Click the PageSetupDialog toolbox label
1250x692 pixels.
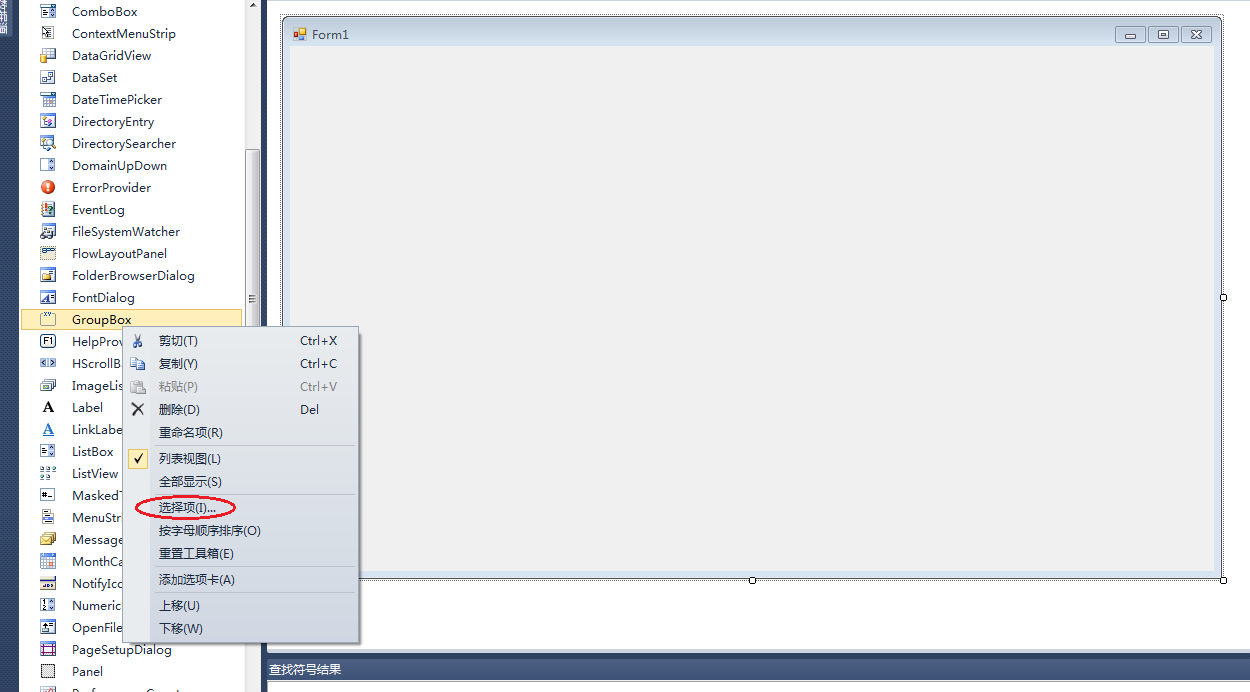click(122, 650)
